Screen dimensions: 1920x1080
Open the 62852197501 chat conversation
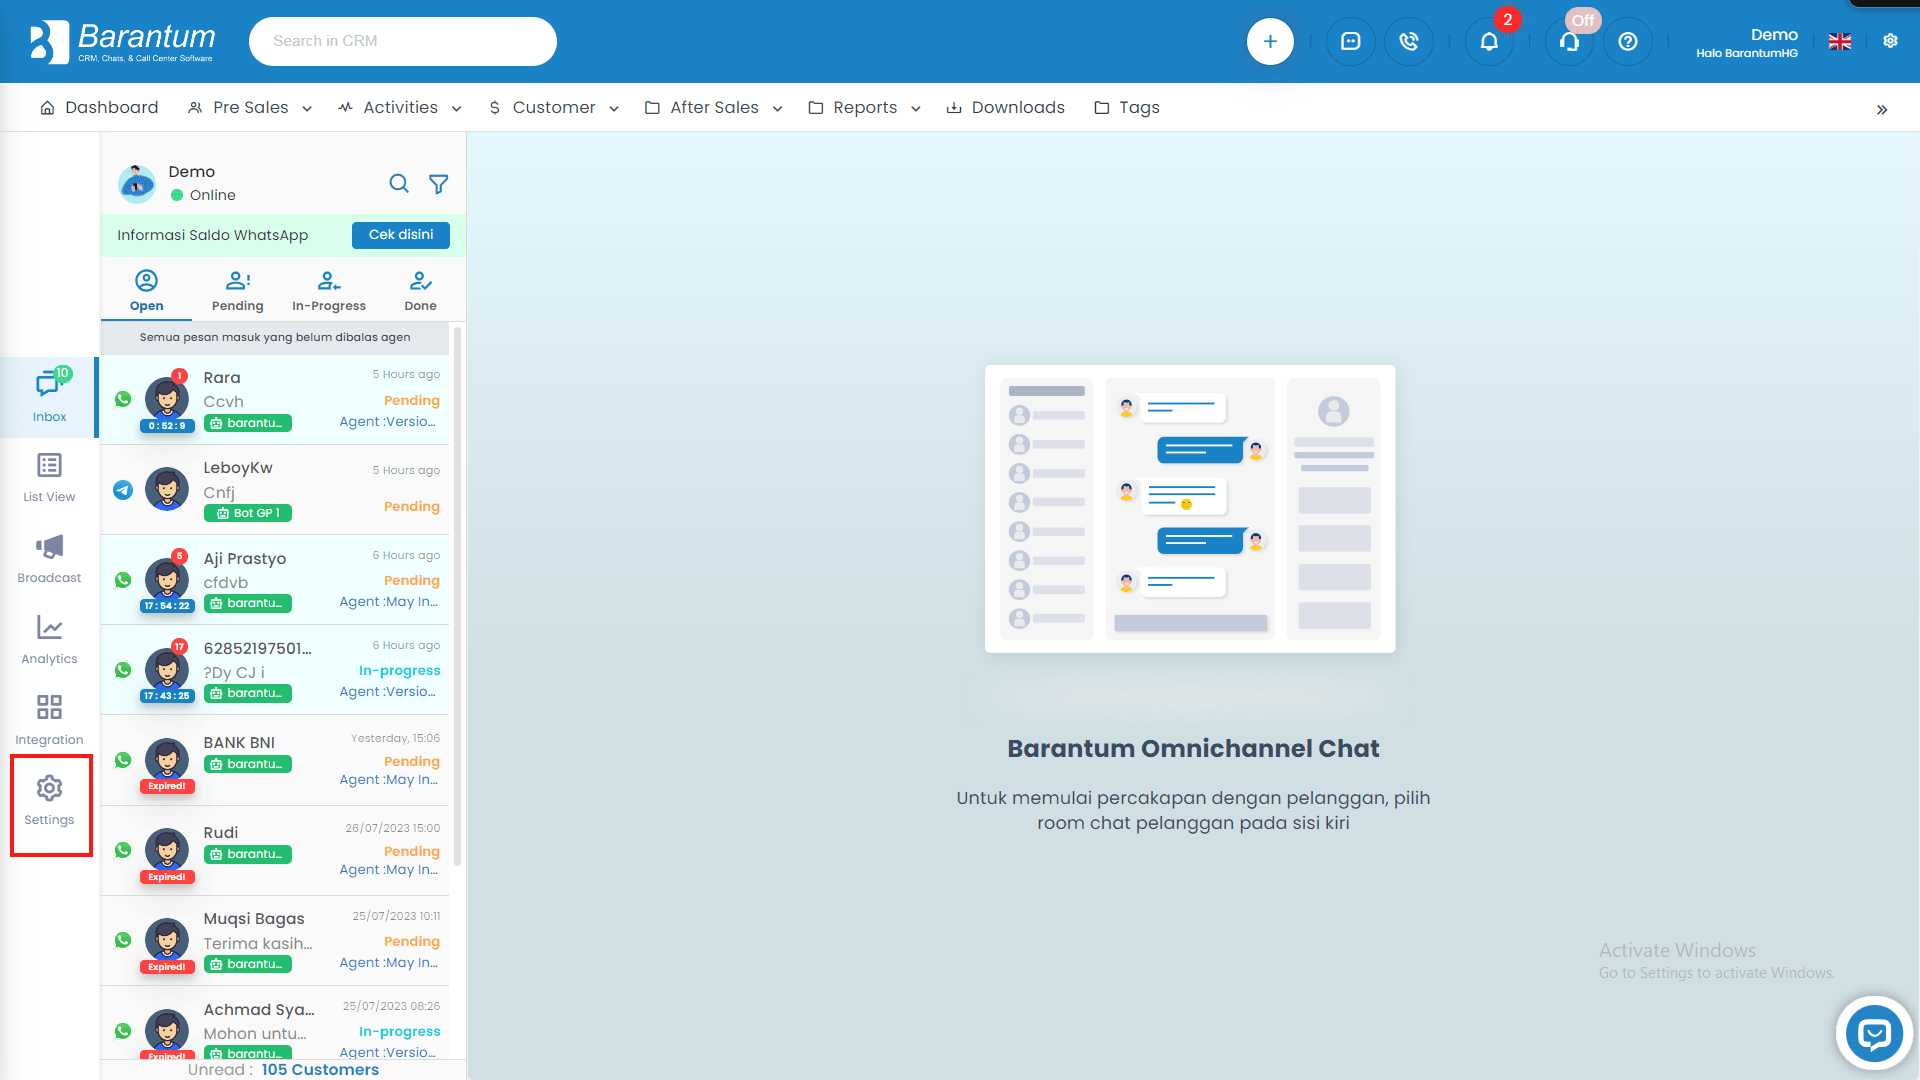coord(275,670)
